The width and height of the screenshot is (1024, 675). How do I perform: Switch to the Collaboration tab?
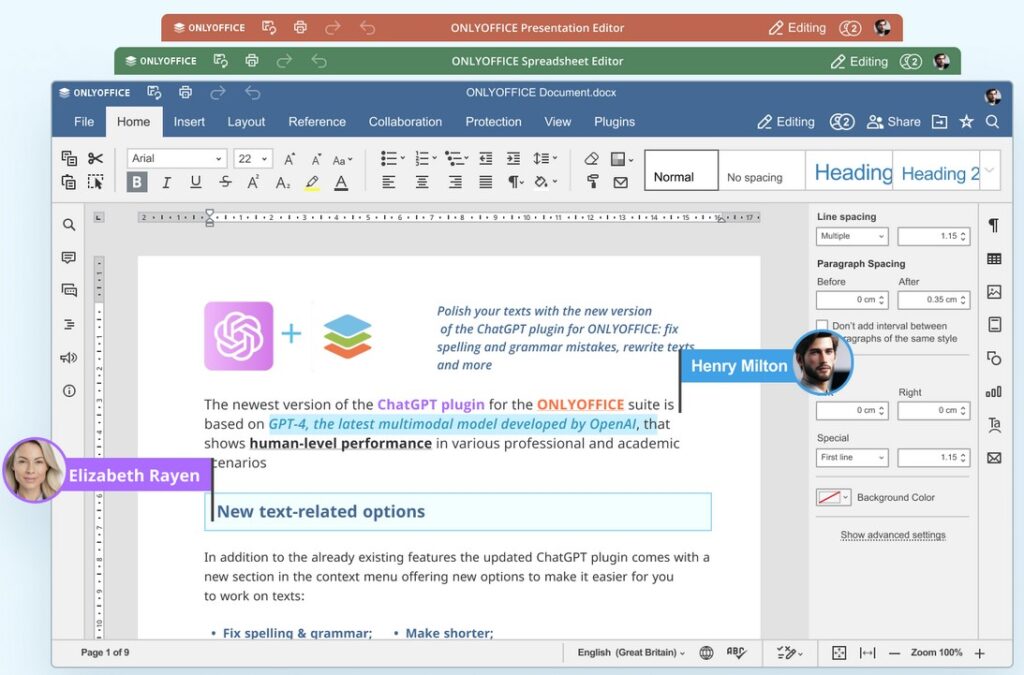point(405,122)
